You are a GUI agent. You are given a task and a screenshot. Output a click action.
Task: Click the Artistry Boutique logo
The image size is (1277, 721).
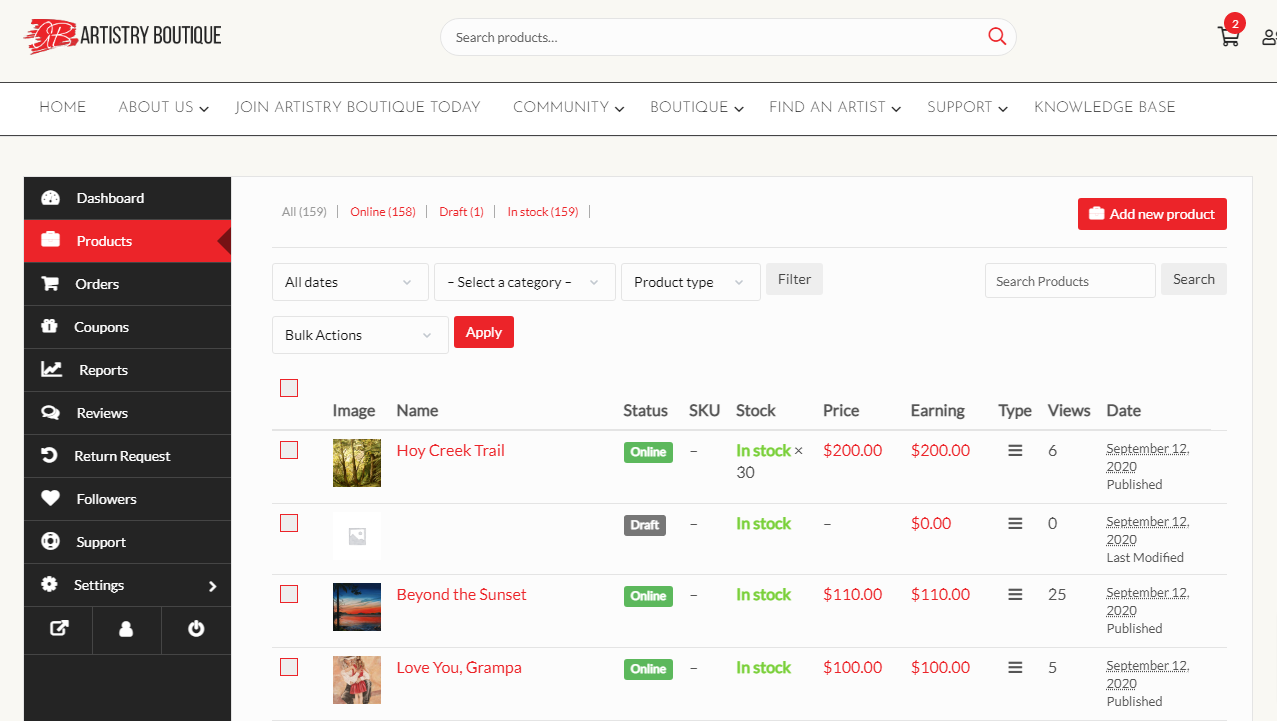(122, 37)
